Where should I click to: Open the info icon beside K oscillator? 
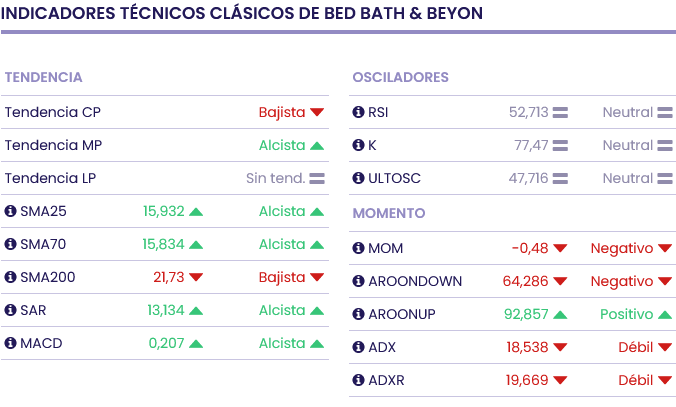pos(358,145)
